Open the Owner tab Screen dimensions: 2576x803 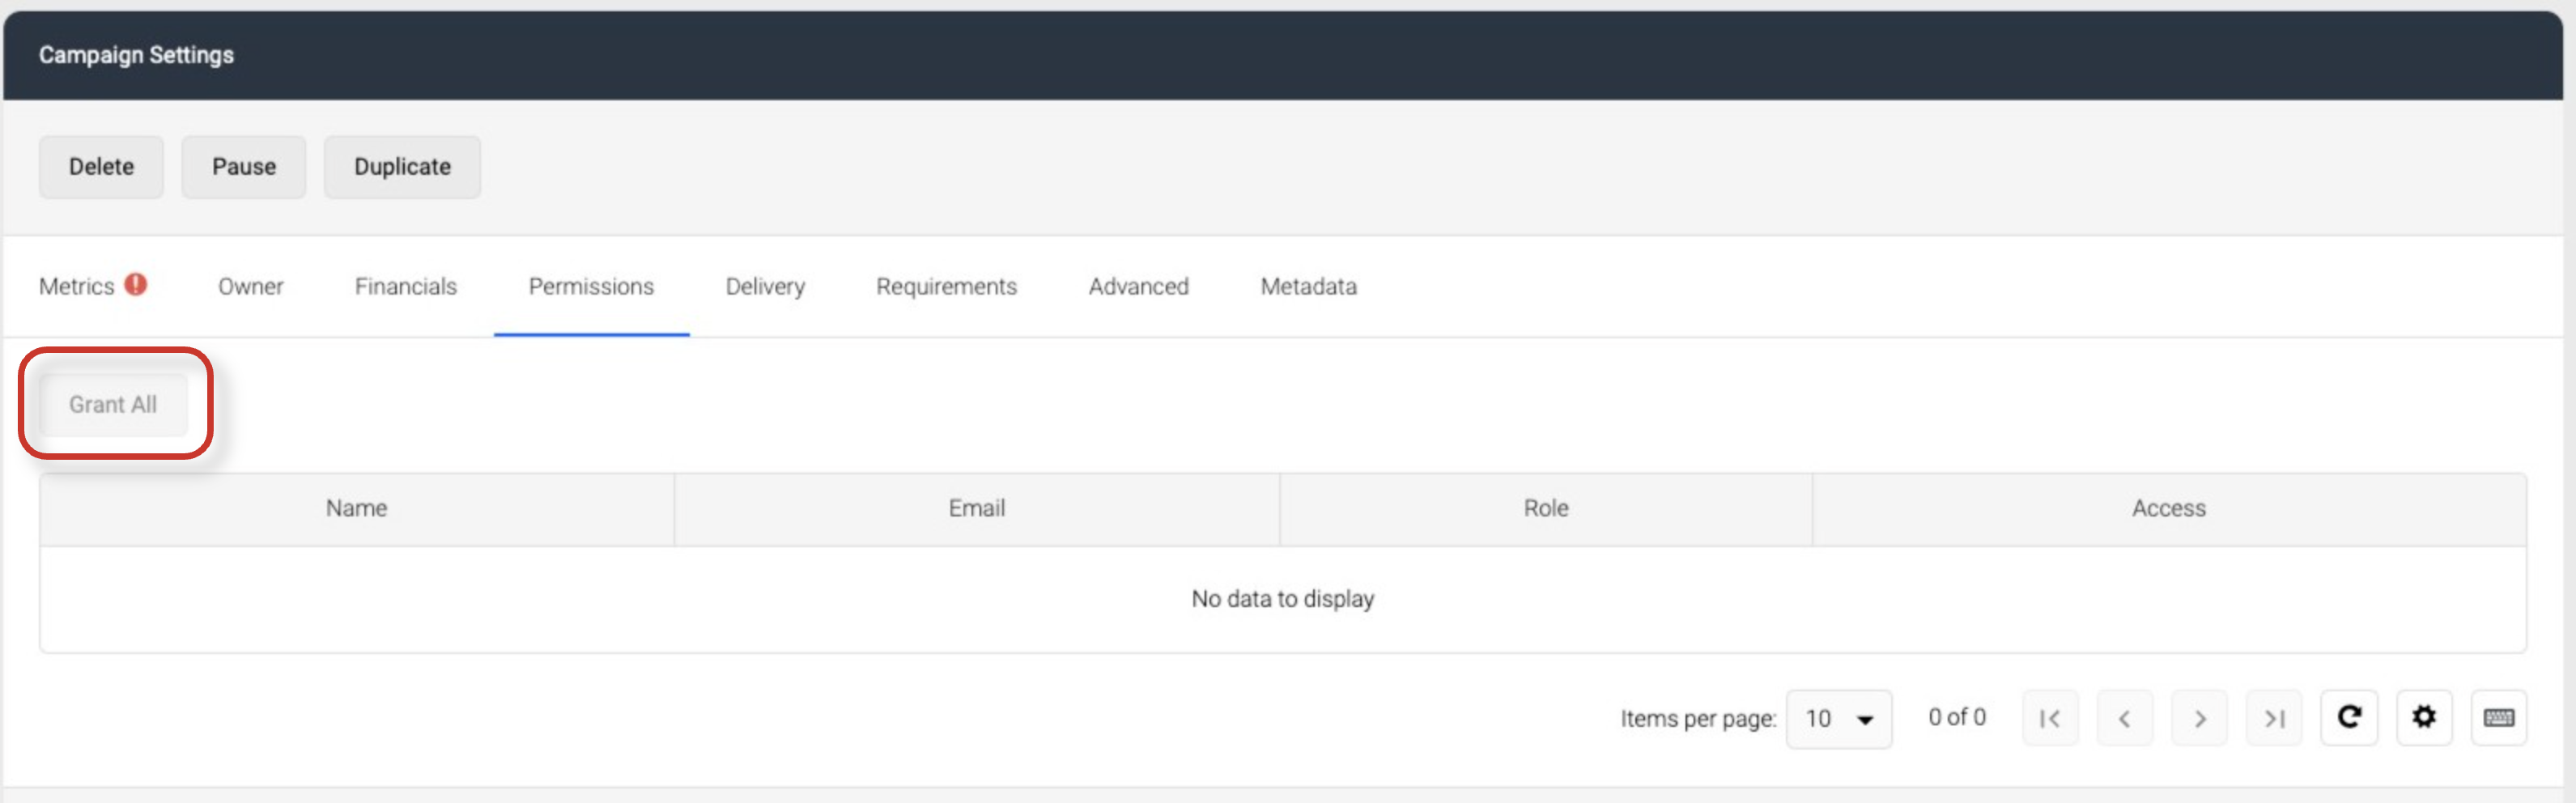coord(250,286)
